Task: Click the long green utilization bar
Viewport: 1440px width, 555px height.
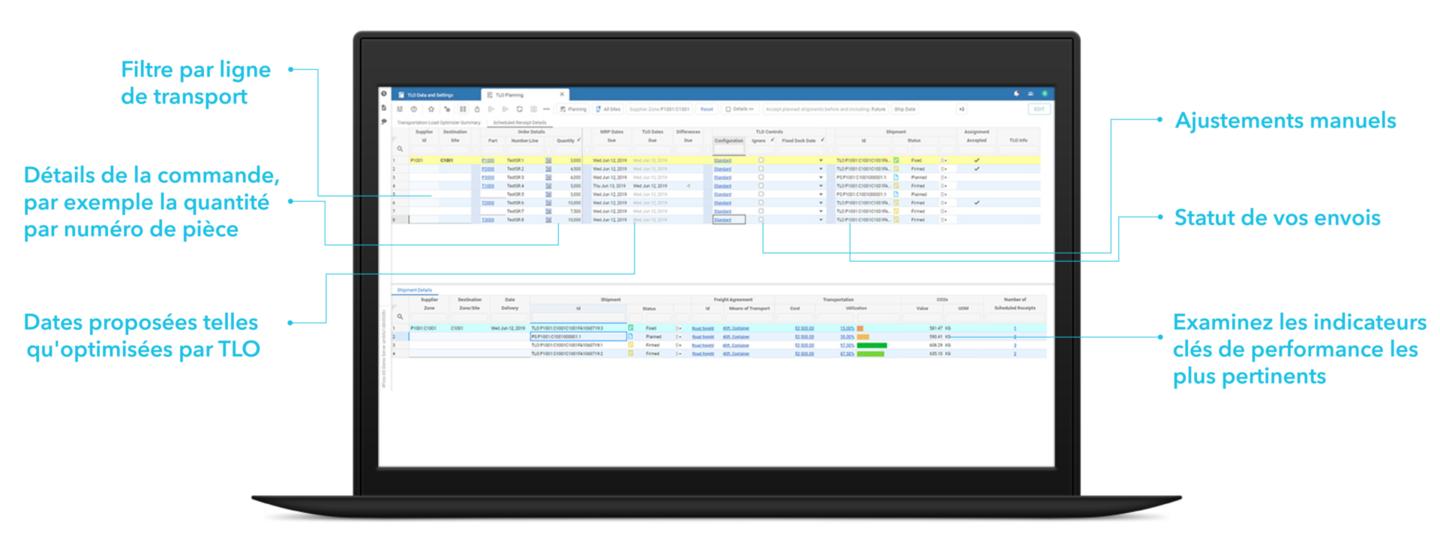Action: 871,345
